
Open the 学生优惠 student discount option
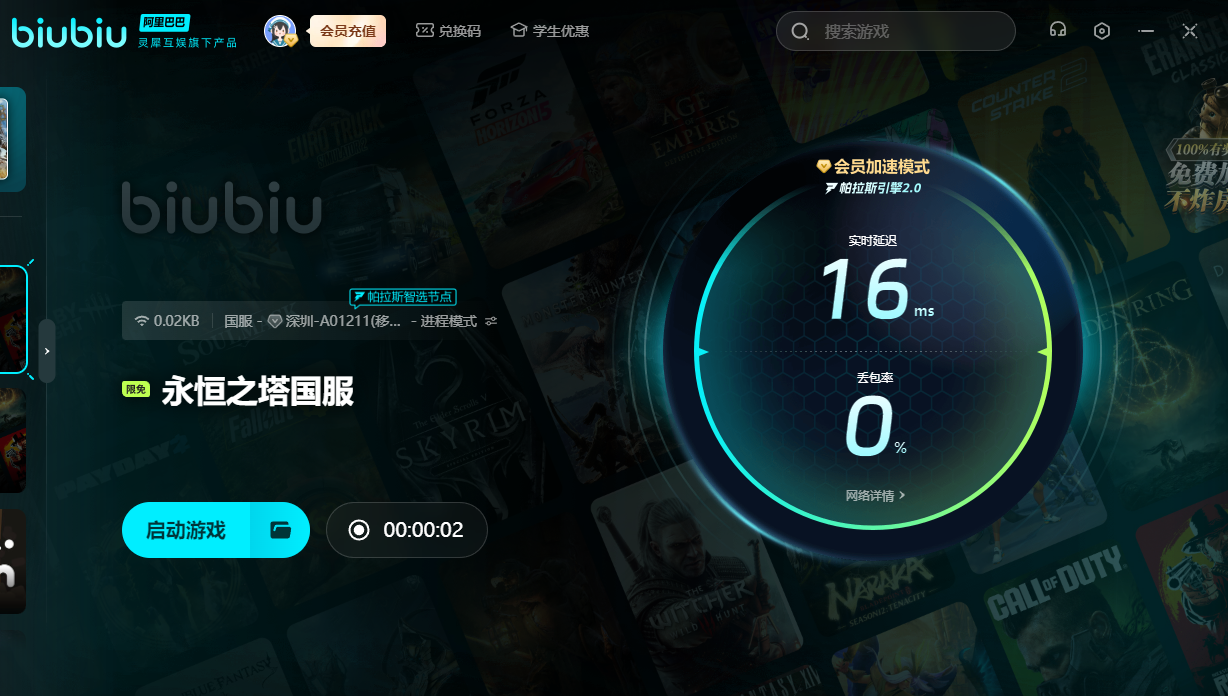point(549,31)
